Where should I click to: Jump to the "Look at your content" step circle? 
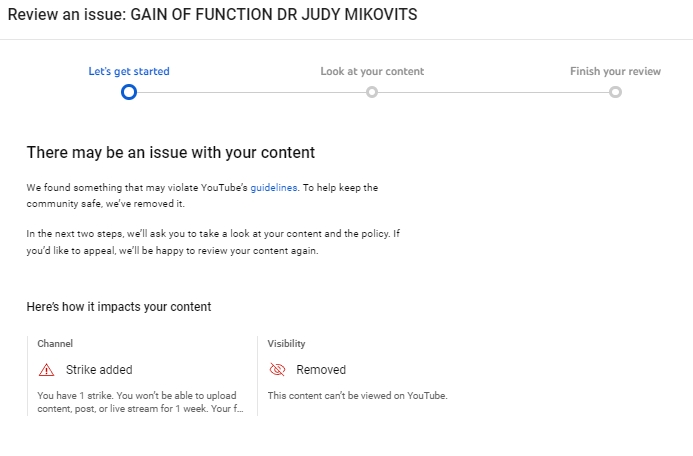coord(372,92)
